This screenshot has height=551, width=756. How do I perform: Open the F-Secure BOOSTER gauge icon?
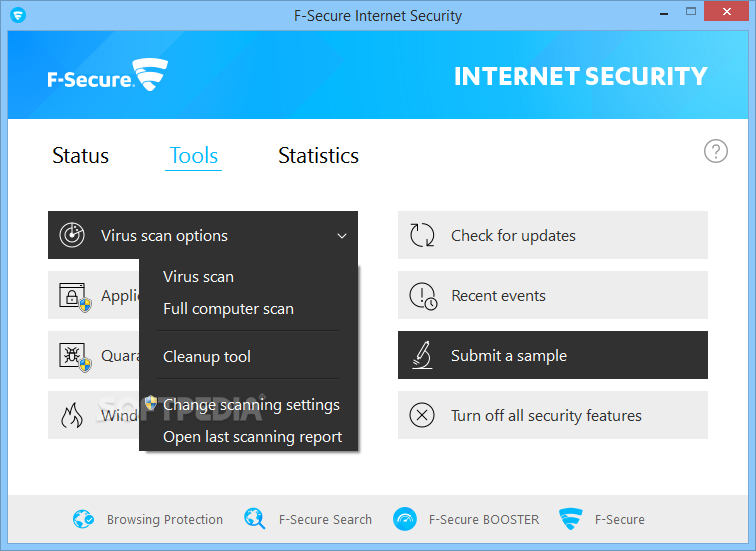pos(405,519)
